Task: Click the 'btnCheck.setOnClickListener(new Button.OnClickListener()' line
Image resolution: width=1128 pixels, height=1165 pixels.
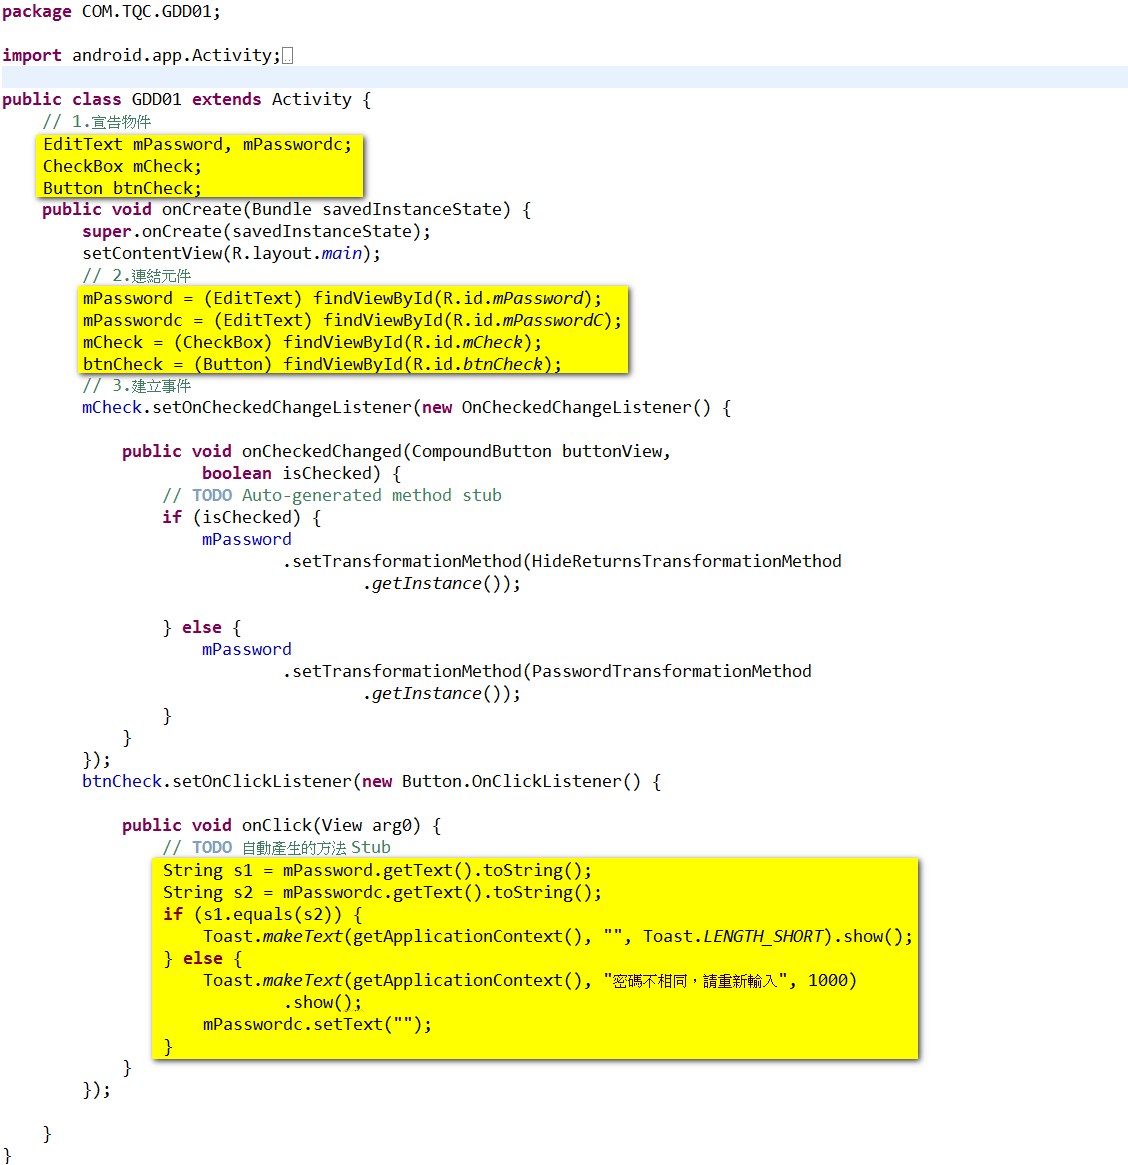Action: [x=372, y=782]
